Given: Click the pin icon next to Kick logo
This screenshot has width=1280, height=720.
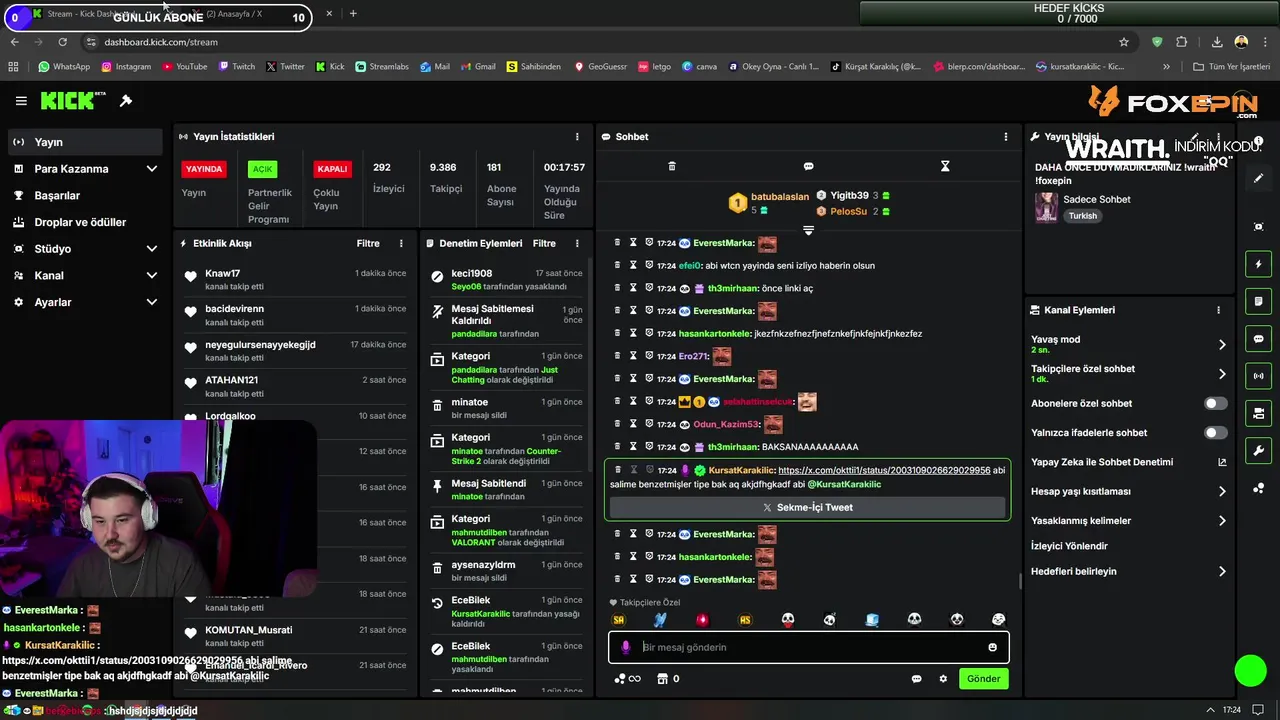Looking at the screenshot, I should coord(126,101).
